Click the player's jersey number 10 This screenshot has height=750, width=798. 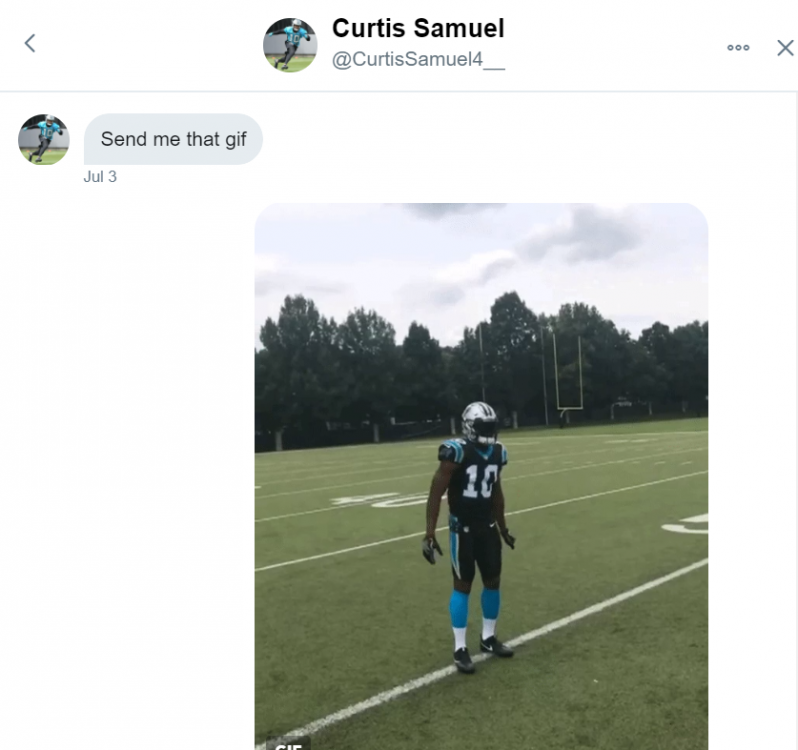point(479,481)
